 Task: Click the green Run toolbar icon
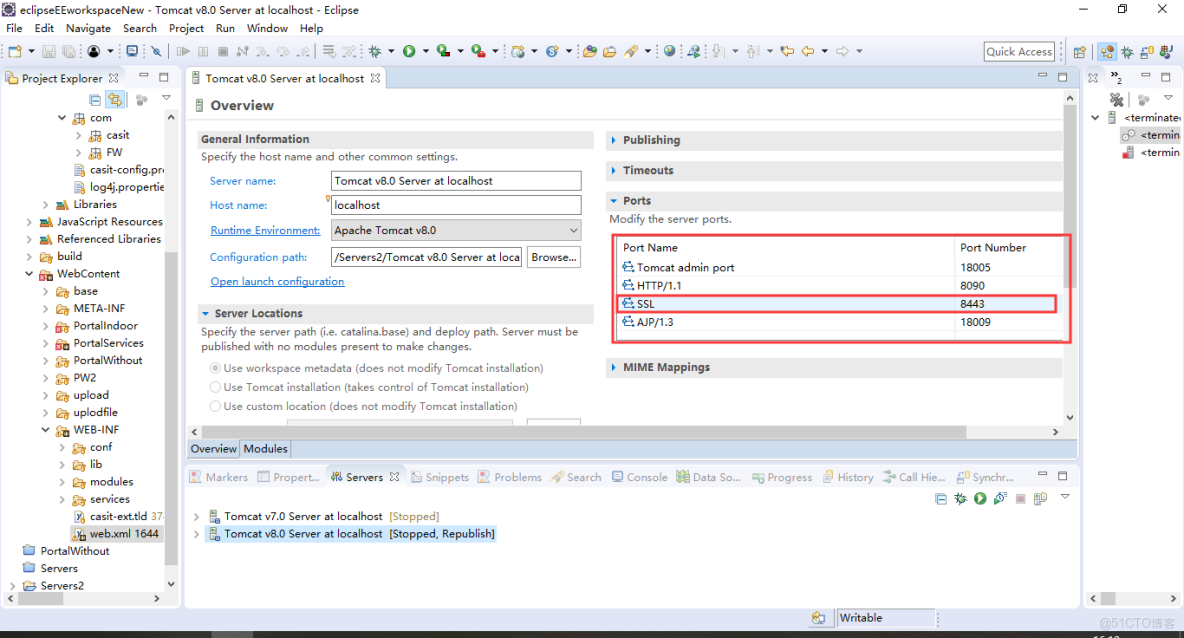(409, 51)
